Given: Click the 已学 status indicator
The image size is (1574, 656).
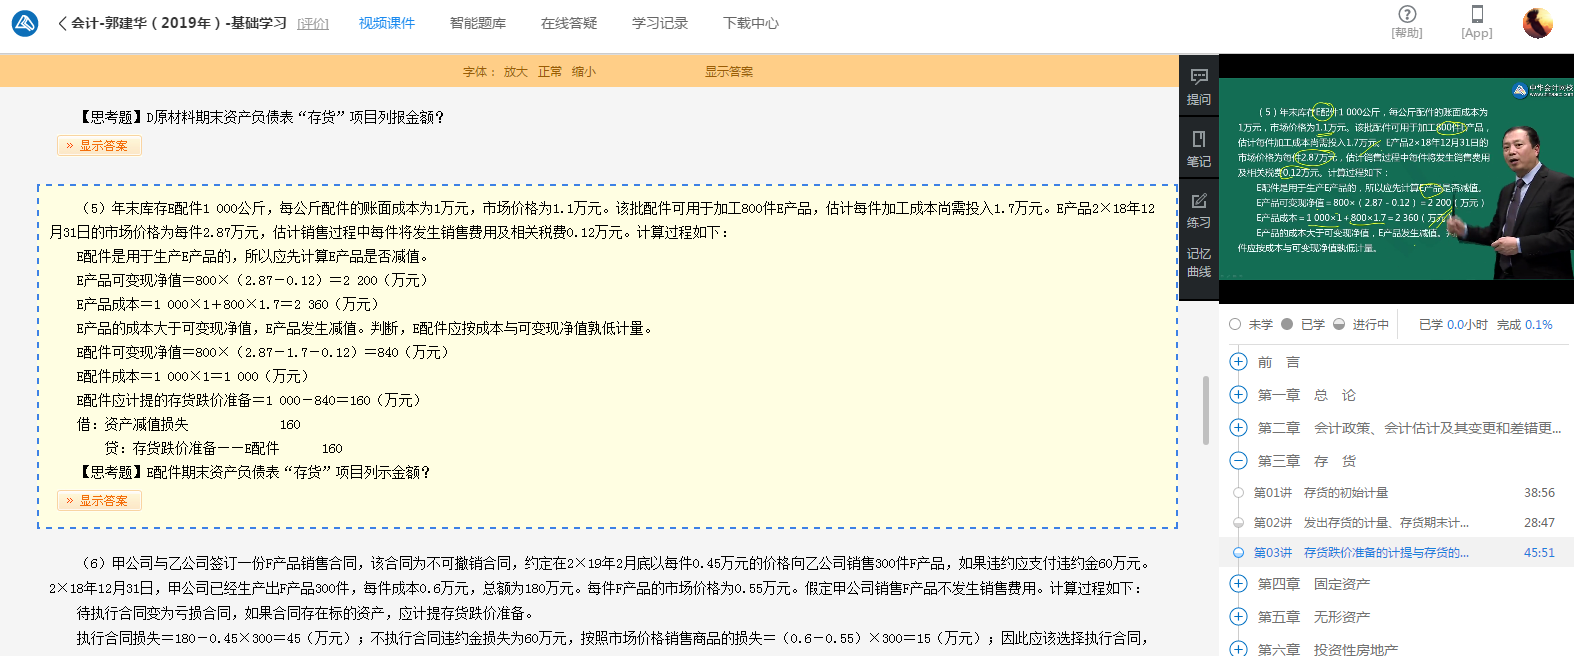Looking at the screenshot, I should (1303, 325).
